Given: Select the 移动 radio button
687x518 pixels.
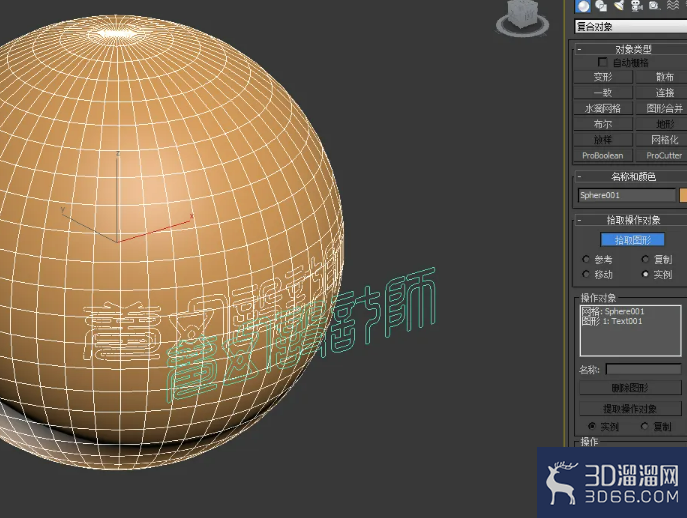Looking at the screenshot, I should click(586, 274).
